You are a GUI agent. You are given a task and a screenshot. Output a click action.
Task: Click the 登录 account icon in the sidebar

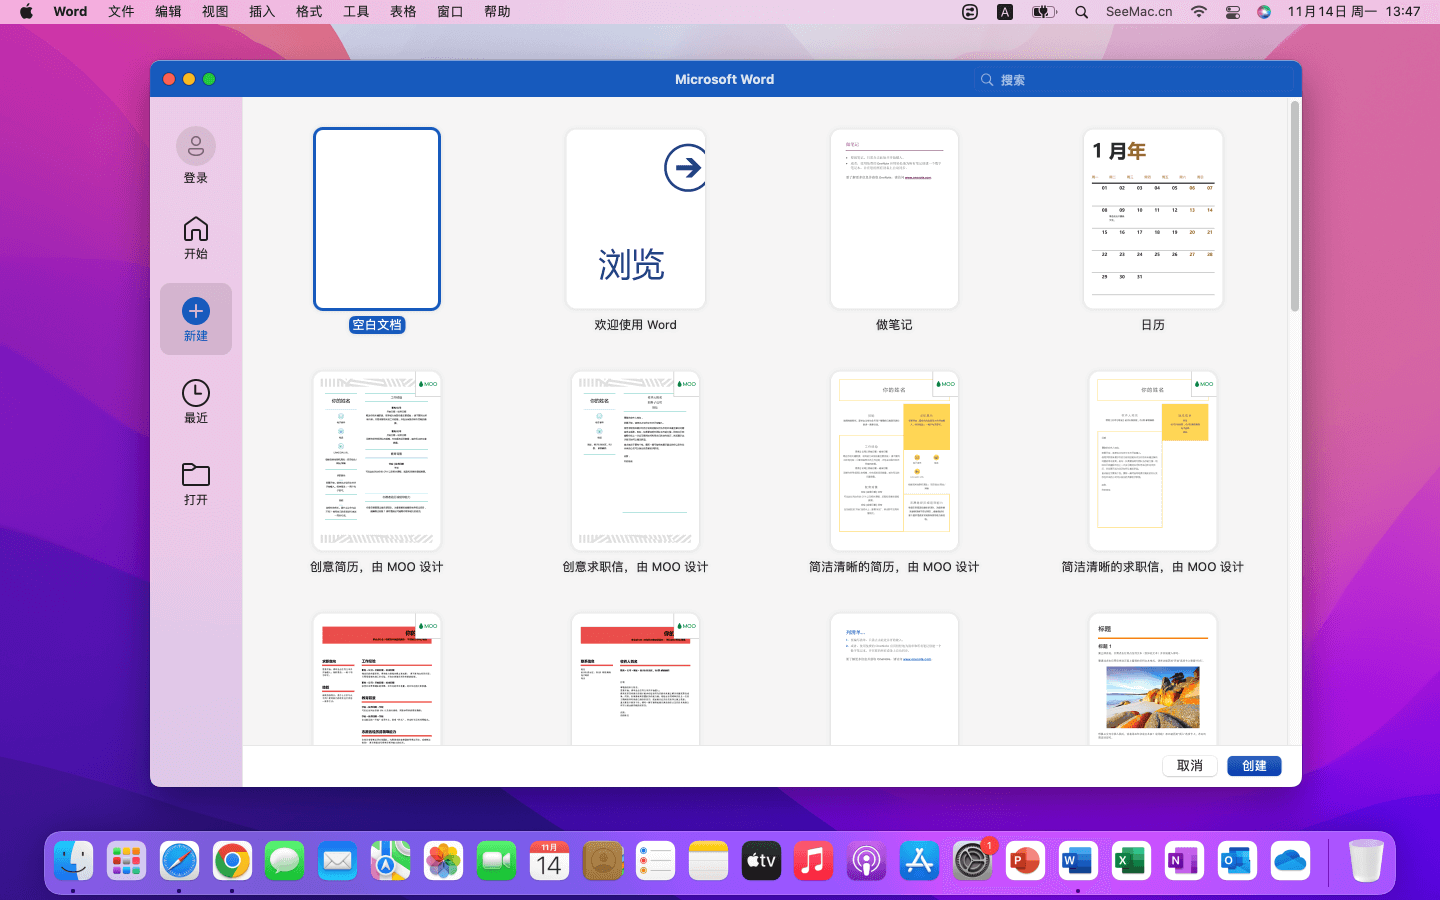tap(196, 147)
